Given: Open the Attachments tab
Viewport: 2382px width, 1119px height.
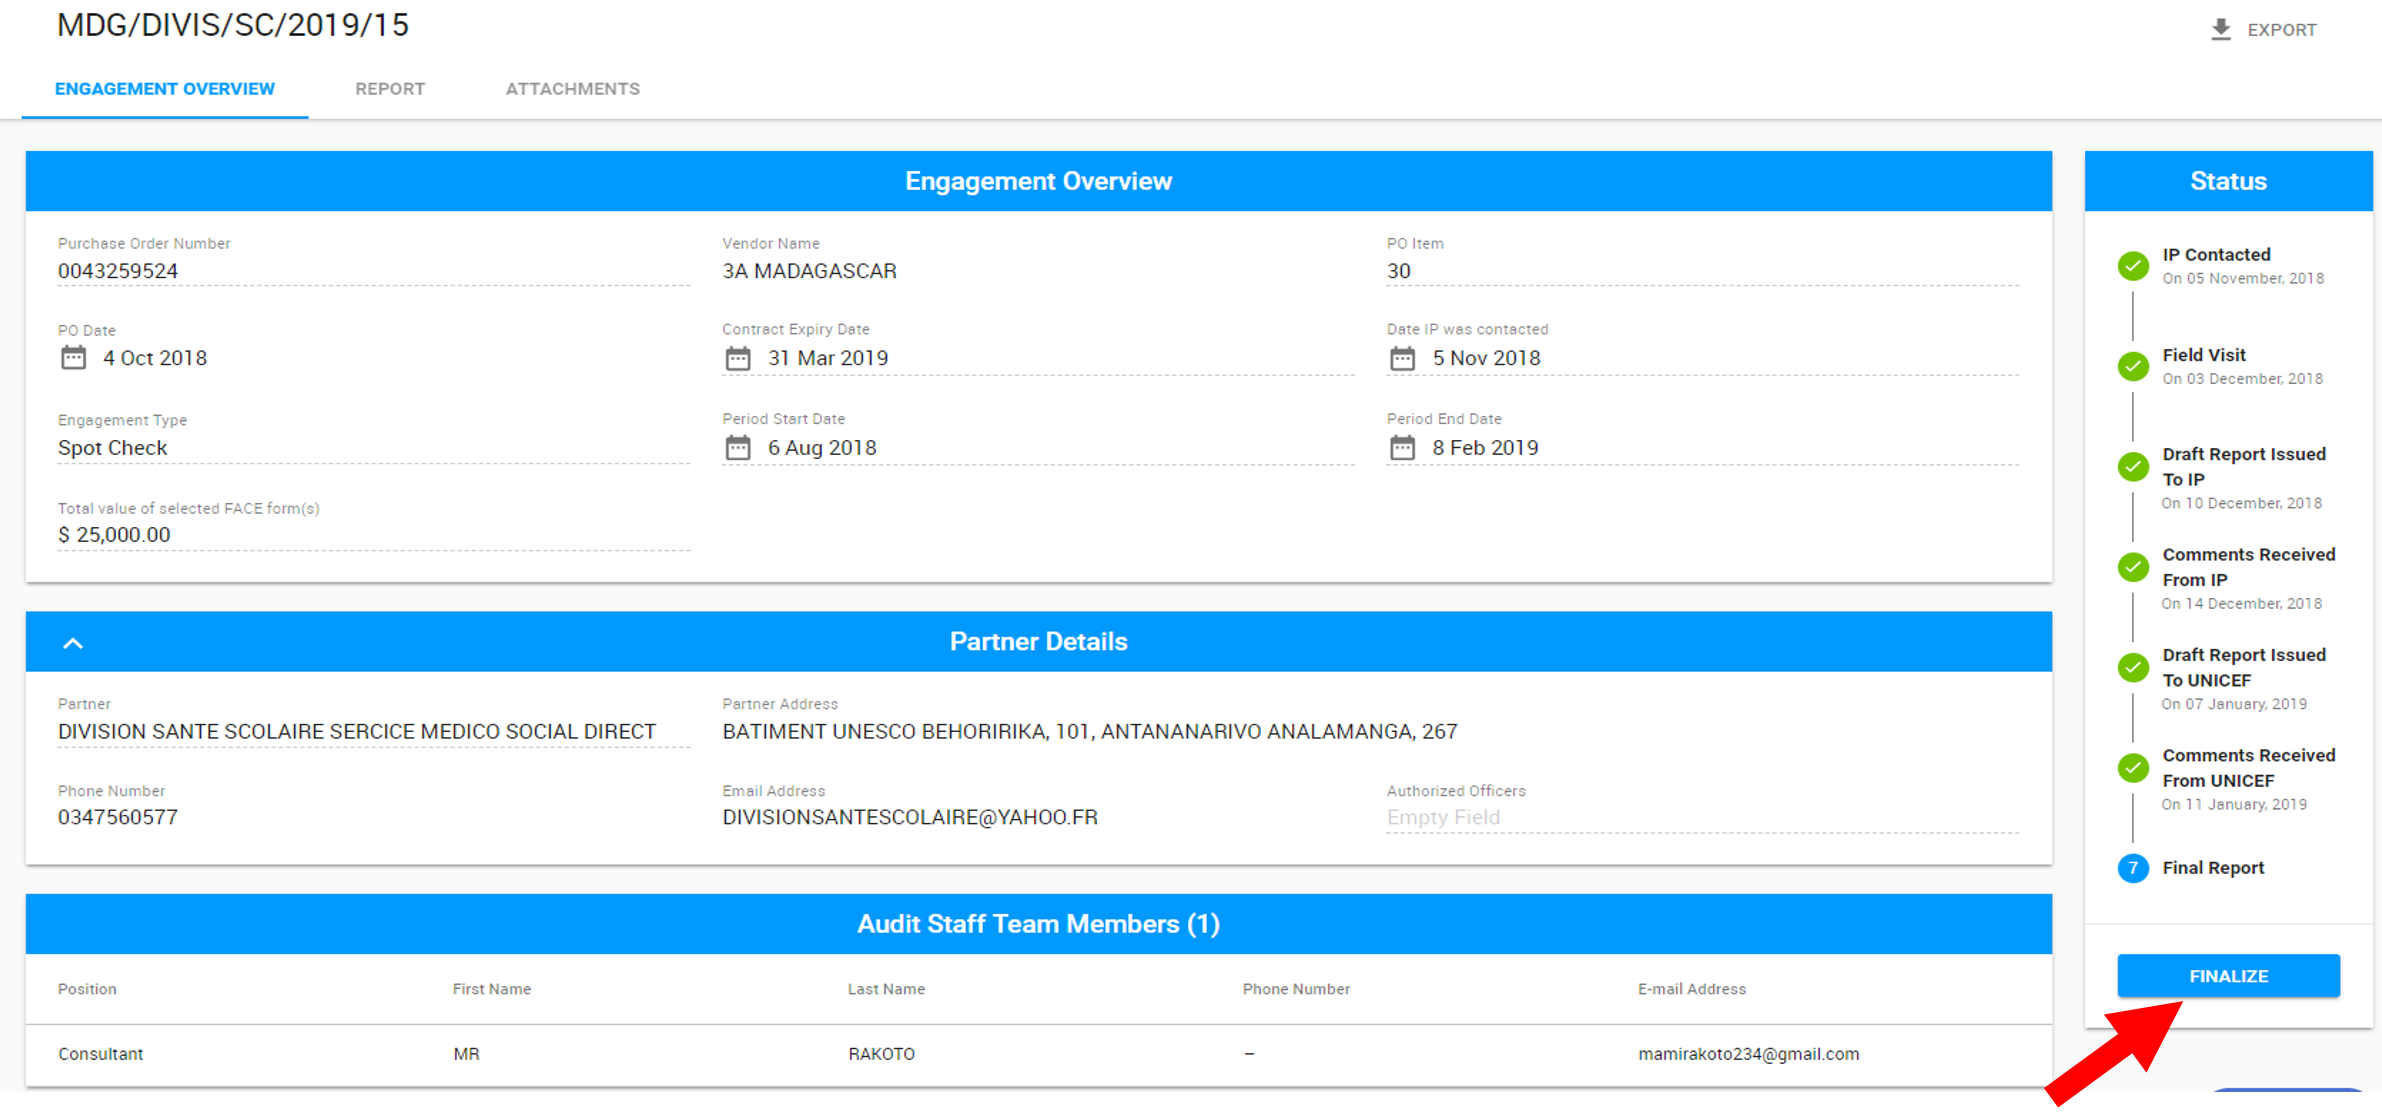Looking at the screenshot, I should pos(573,88).
